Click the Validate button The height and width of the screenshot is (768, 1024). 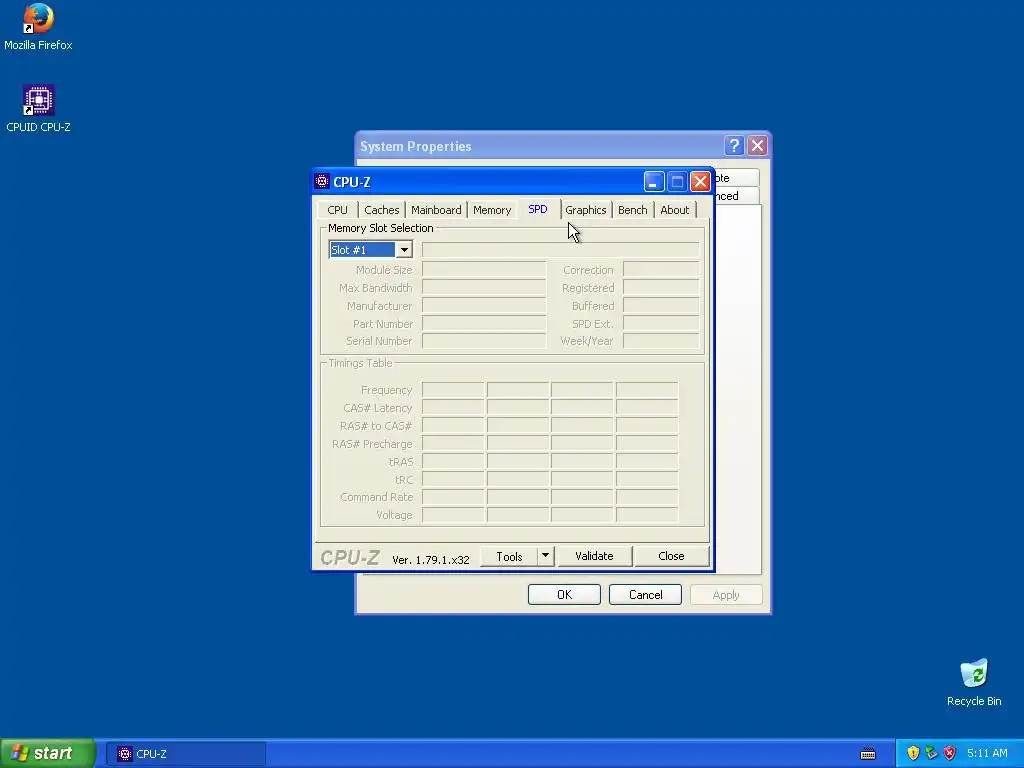(594, 556)
